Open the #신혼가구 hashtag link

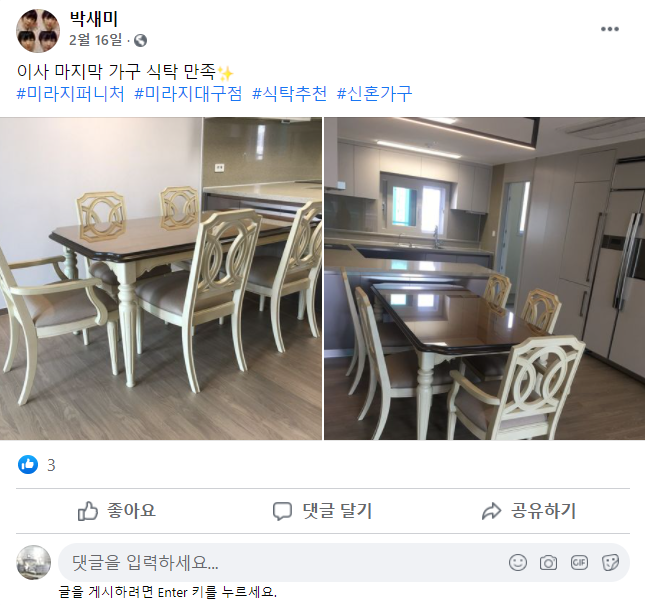(x=374, y=94)
